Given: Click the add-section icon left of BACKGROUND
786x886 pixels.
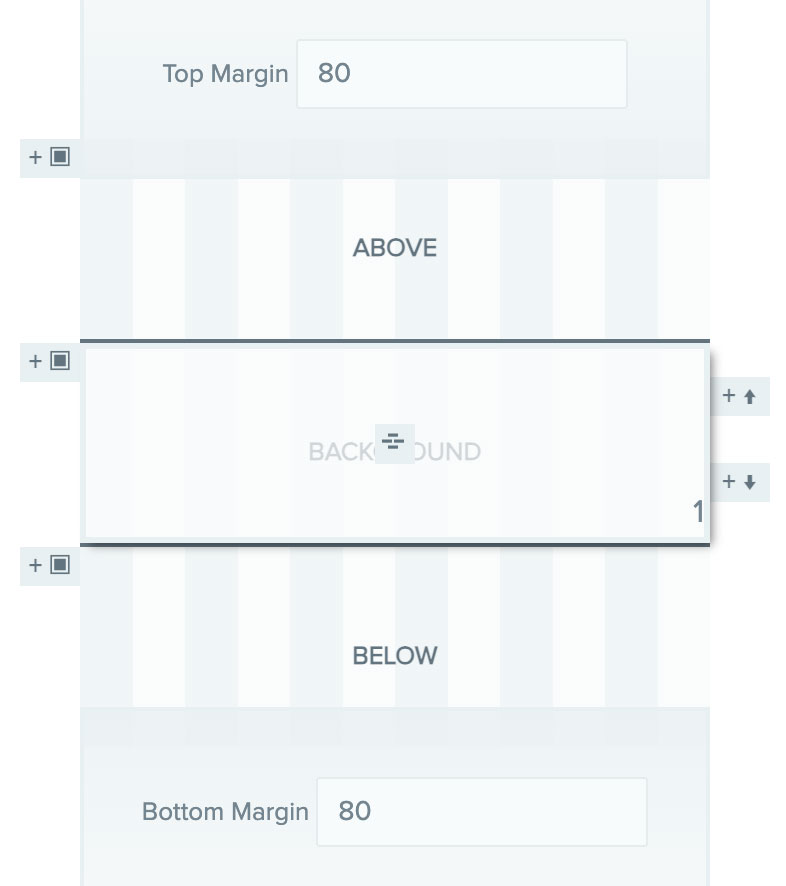Looking at the screenshot, I should pos(60,361).
